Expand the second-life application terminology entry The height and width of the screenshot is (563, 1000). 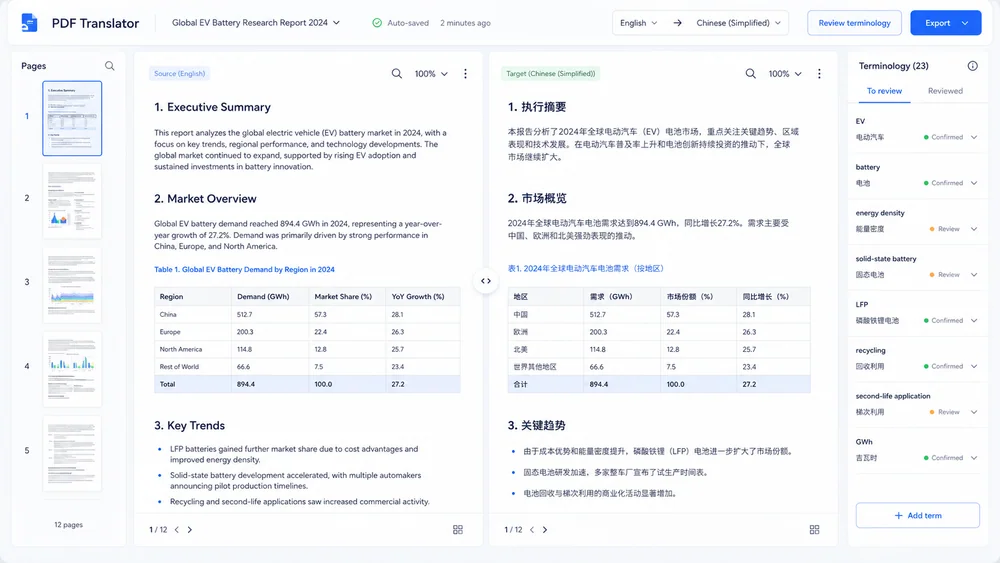click(x=974, y=413)
